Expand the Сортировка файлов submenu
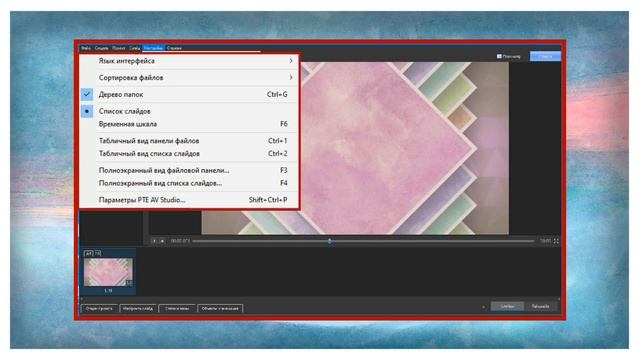Screen dimensions: 640x360 click(189, 78)
